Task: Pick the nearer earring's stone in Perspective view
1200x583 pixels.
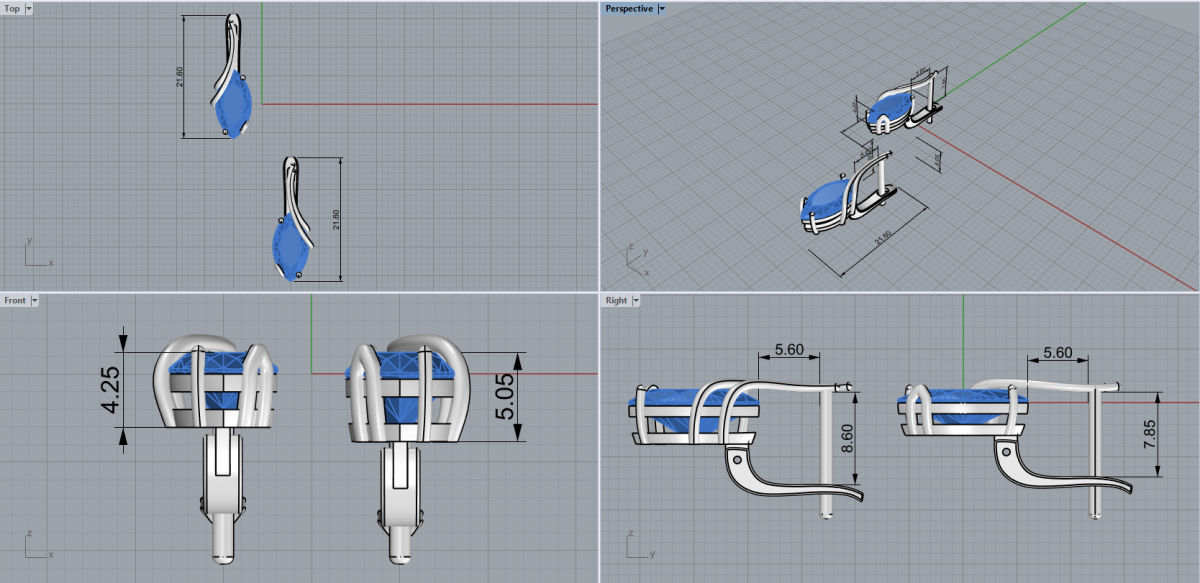Action: tap(827, 200)
